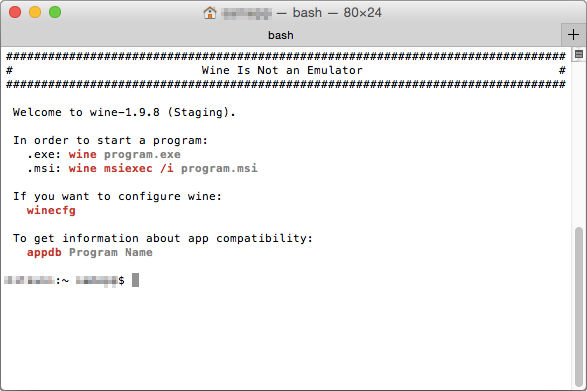Viewport: 587px width, 391px height.
Task: Click the red 'appdb' command text
Action: [44, 252]
